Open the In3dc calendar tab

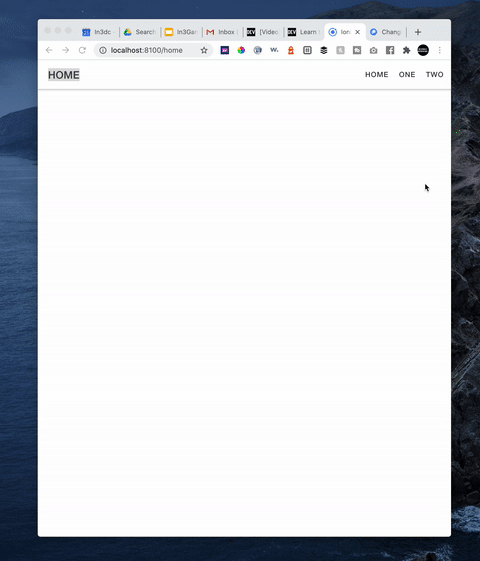[98, 32]
